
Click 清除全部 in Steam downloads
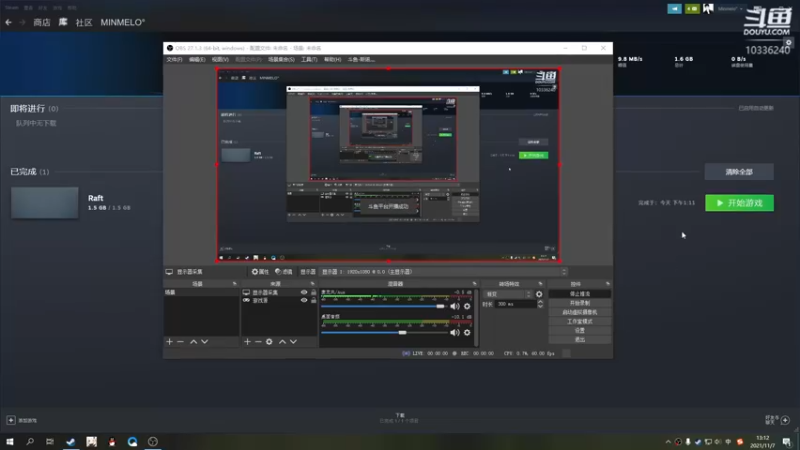pyautogui.click(x=739, y=172)
